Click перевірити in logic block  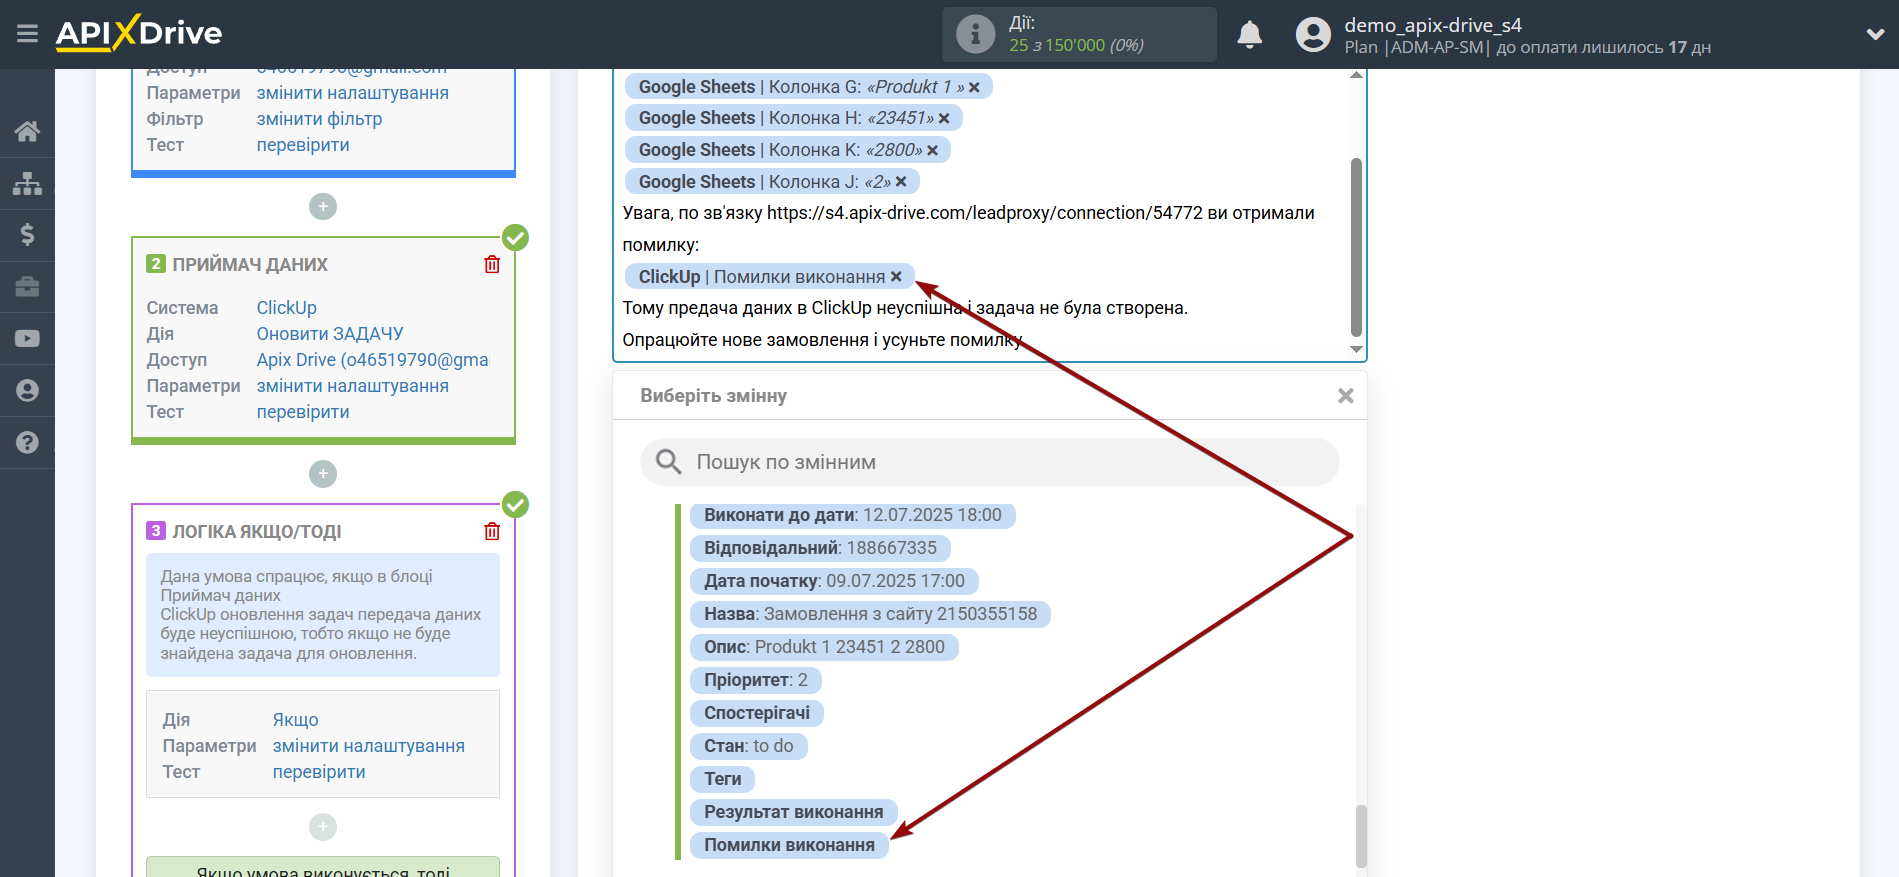coord(319,772)
